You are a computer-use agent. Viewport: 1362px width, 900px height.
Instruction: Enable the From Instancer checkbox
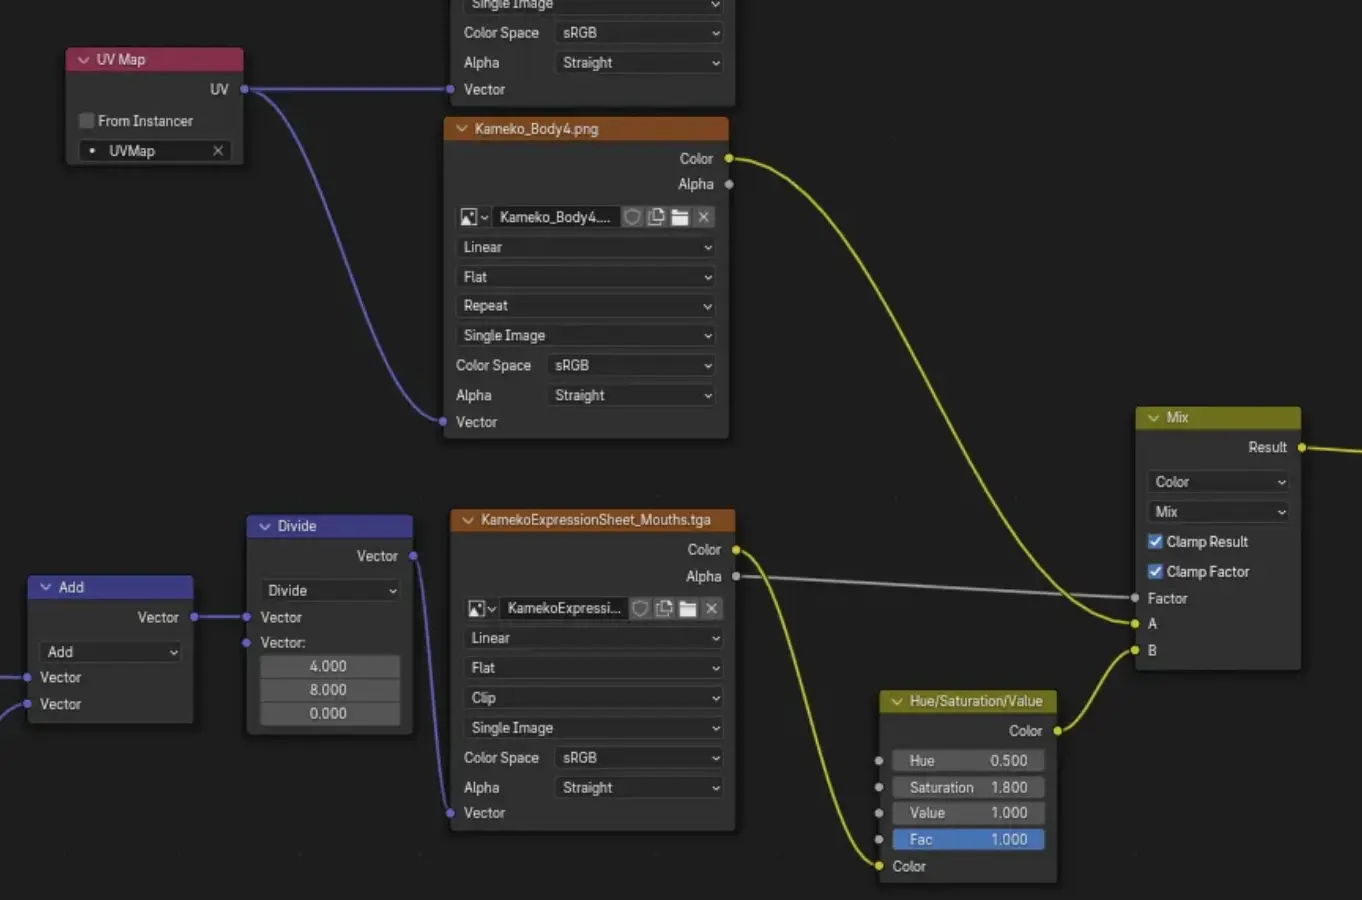87,121
